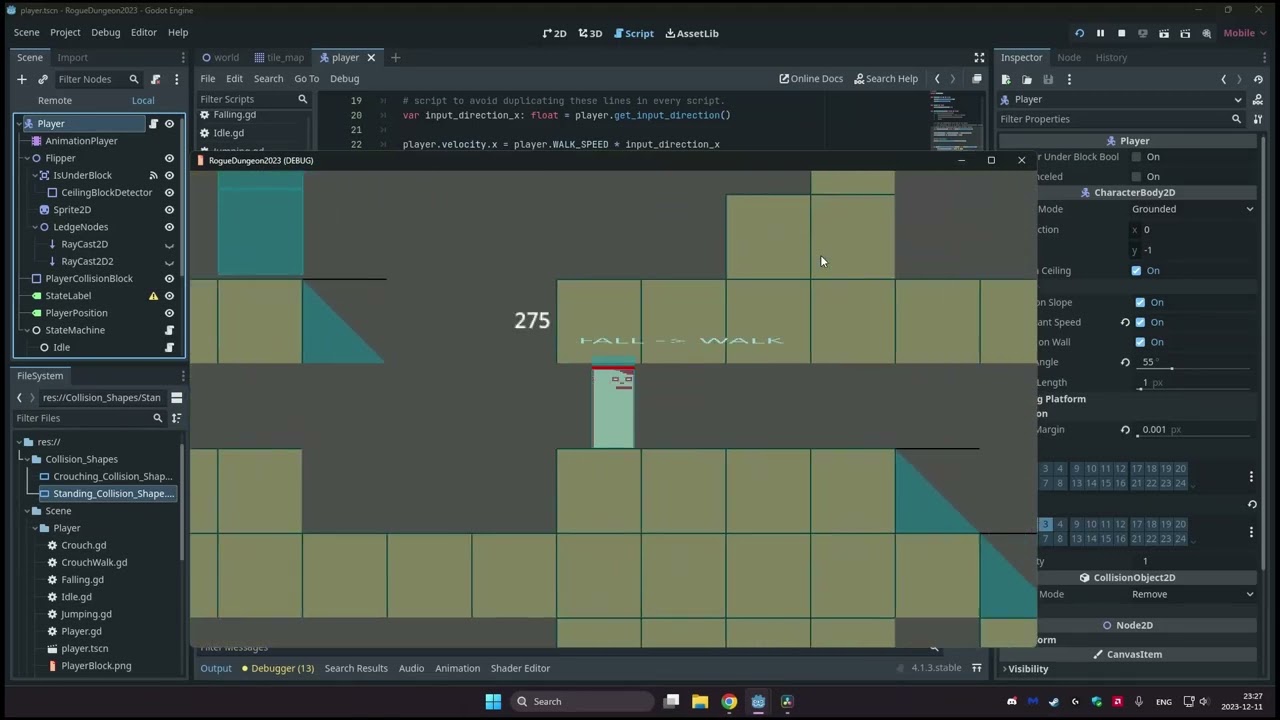The image size is (1280, 720).
Task: Toggle FileSystem split mode
Action: [176, 397]
